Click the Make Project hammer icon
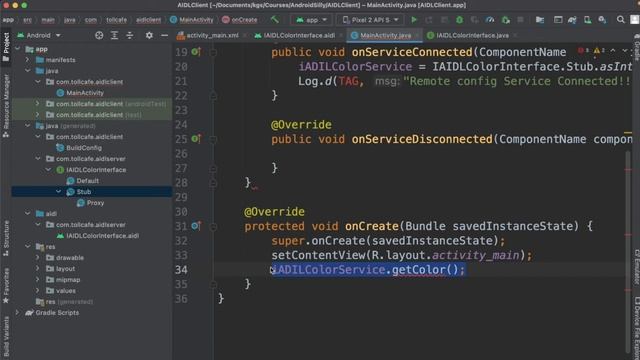The height and width of the screenshot is (360, 640). [x=275, y=19]
